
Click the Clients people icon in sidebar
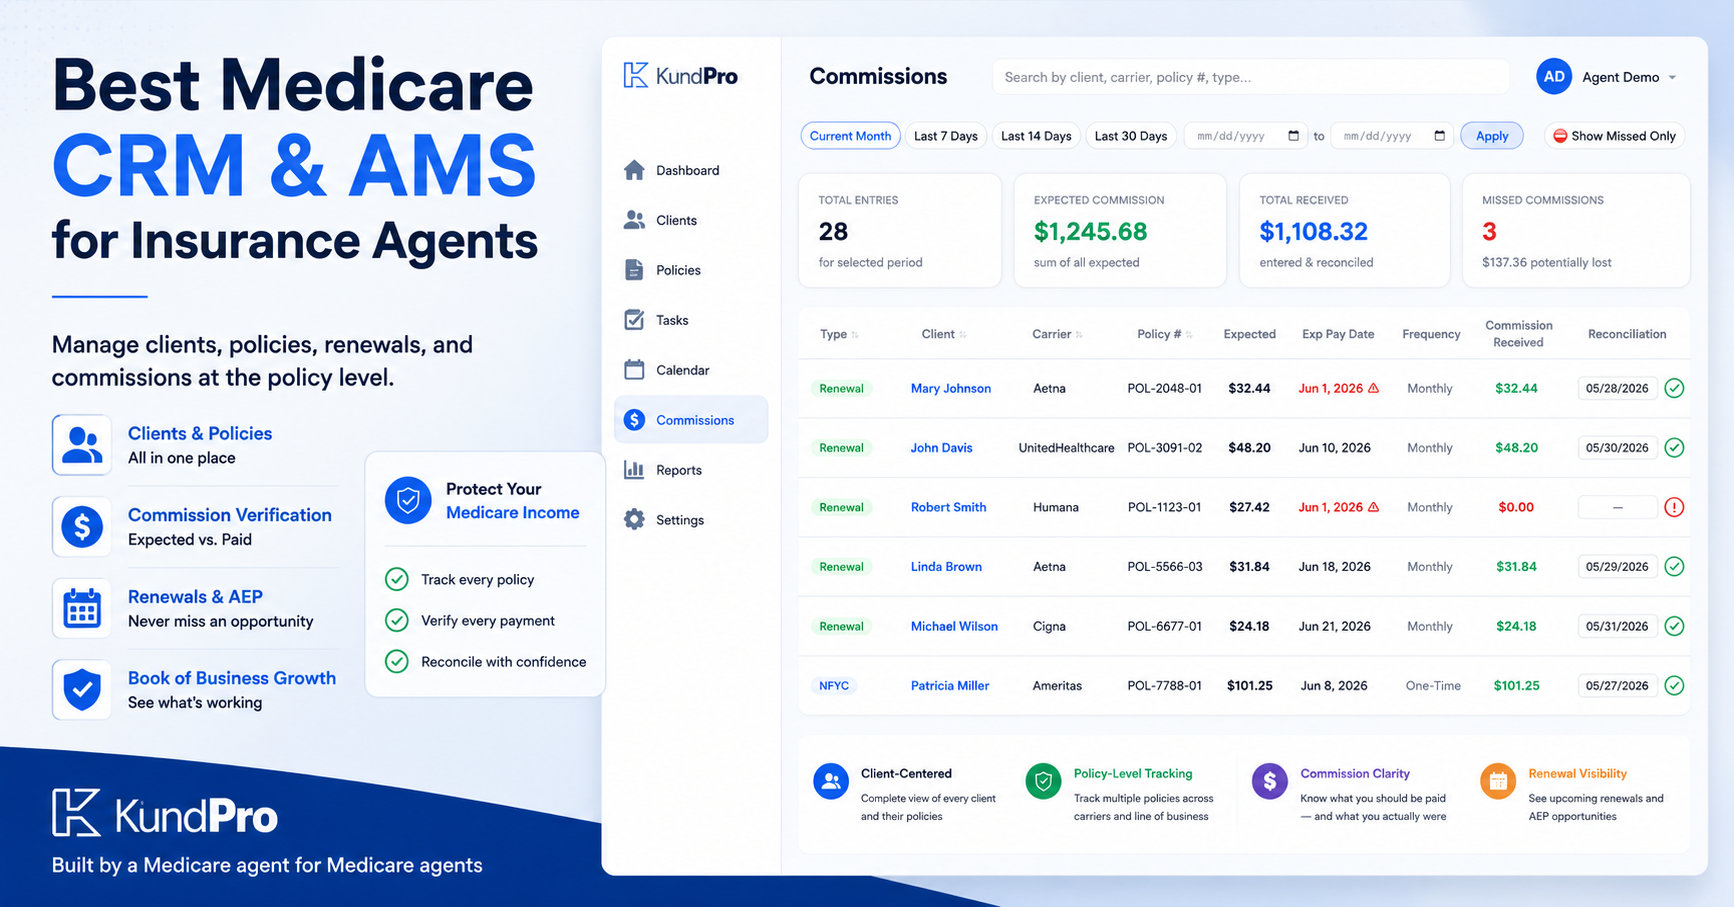pyautogui.click(x=634, y=220)
